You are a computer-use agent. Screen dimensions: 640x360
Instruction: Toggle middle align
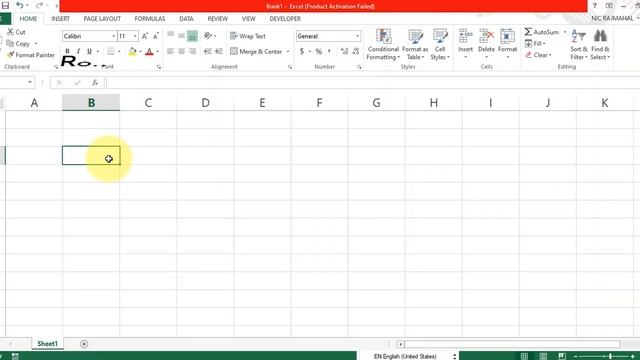(x=182, y=36)
